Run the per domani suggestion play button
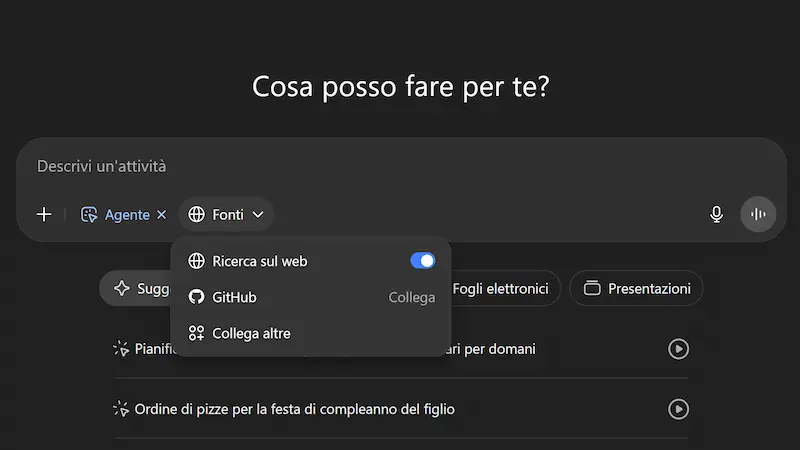 (x=678, y=349)
